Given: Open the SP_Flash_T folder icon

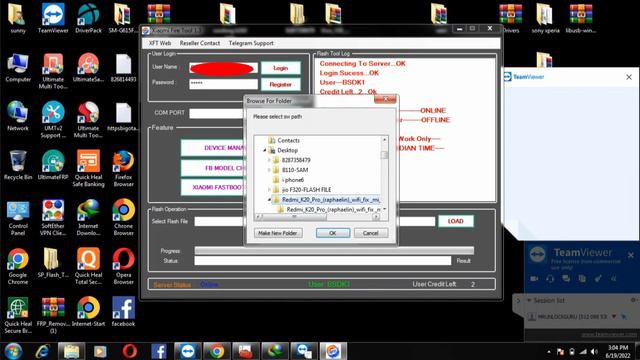Looking at the screenshot, I should [x=53, y=263].
